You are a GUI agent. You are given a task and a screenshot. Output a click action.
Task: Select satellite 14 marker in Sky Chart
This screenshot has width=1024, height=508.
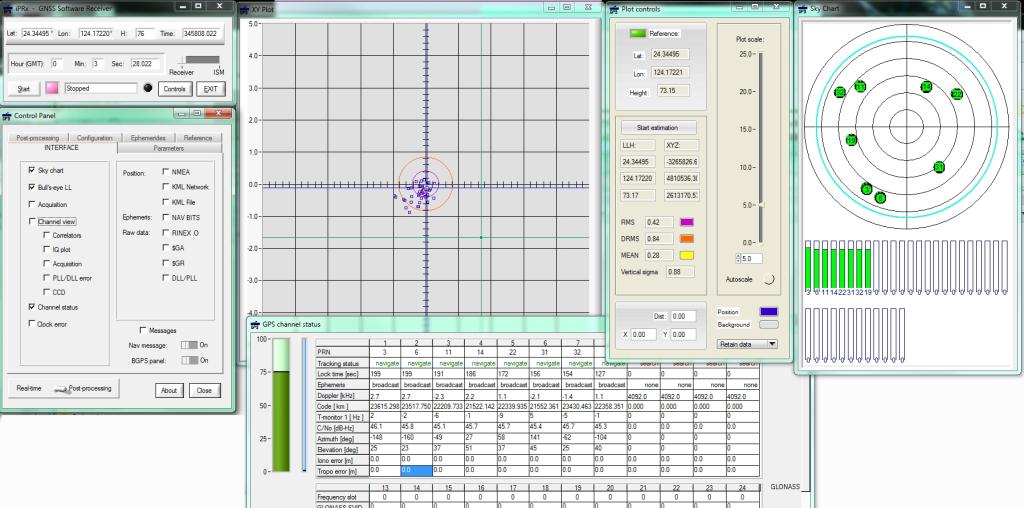925,87
